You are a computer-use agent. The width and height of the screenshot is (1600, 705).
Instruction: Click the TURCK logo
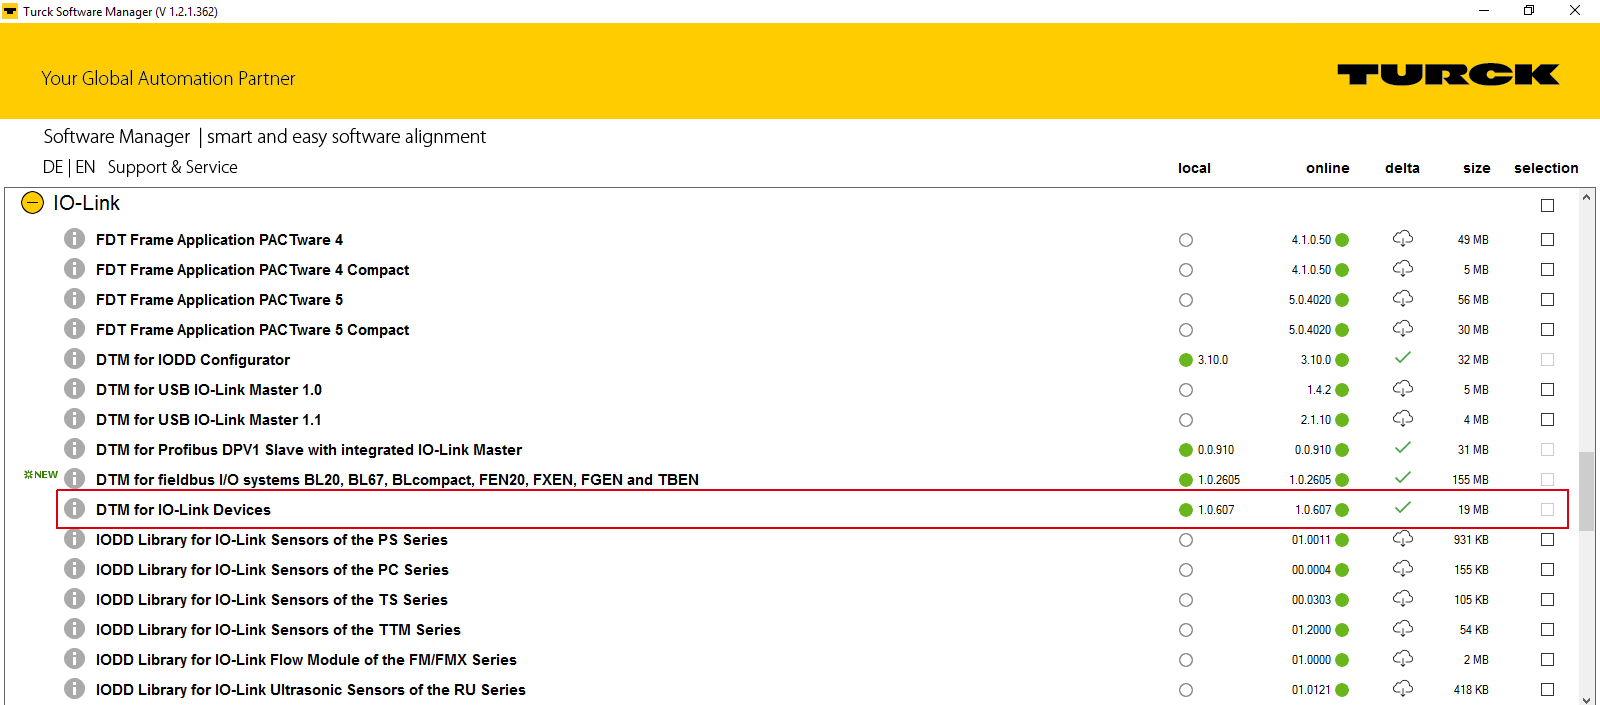[1448, 75]
